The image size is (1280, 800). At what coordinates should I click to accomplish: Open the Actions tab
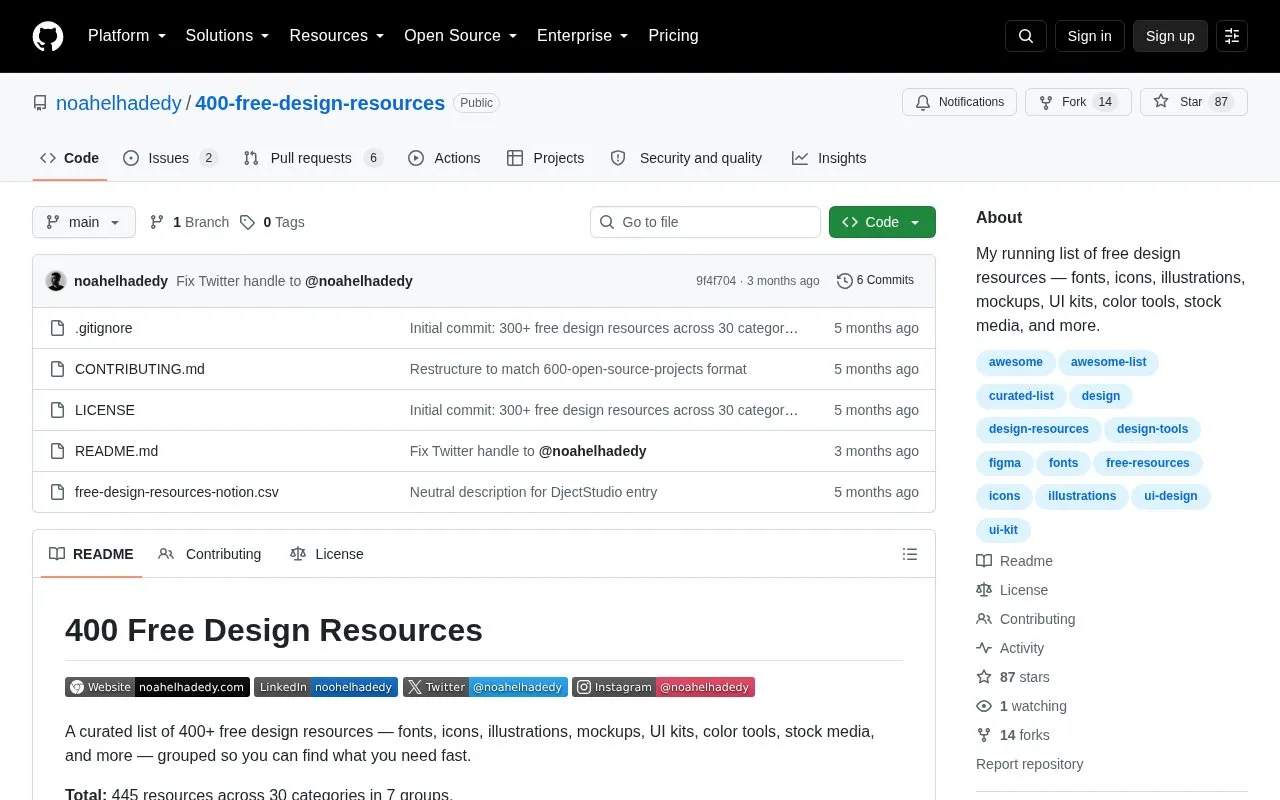coord(444,158)
